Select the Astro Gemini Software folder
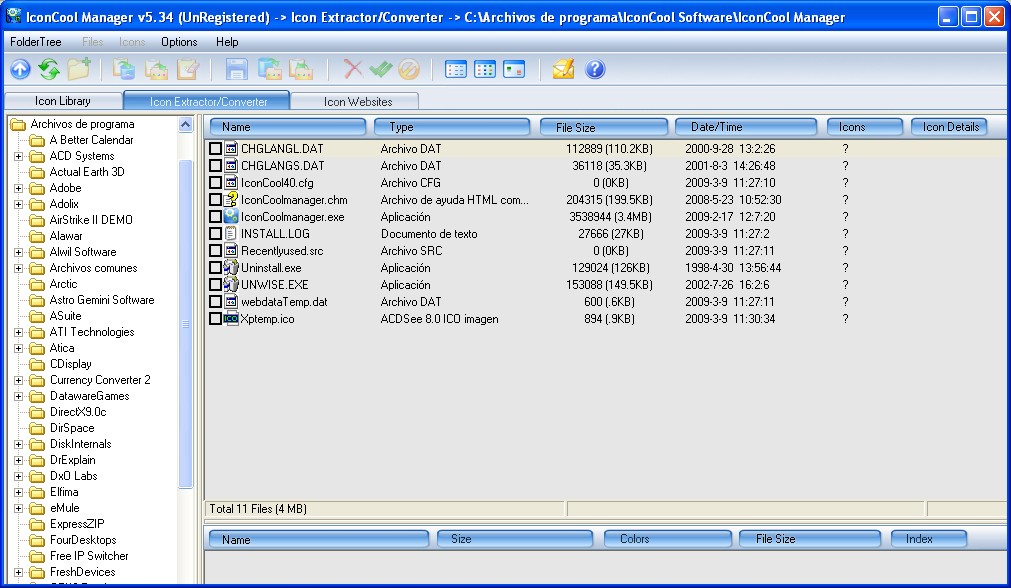 (102, 300)
